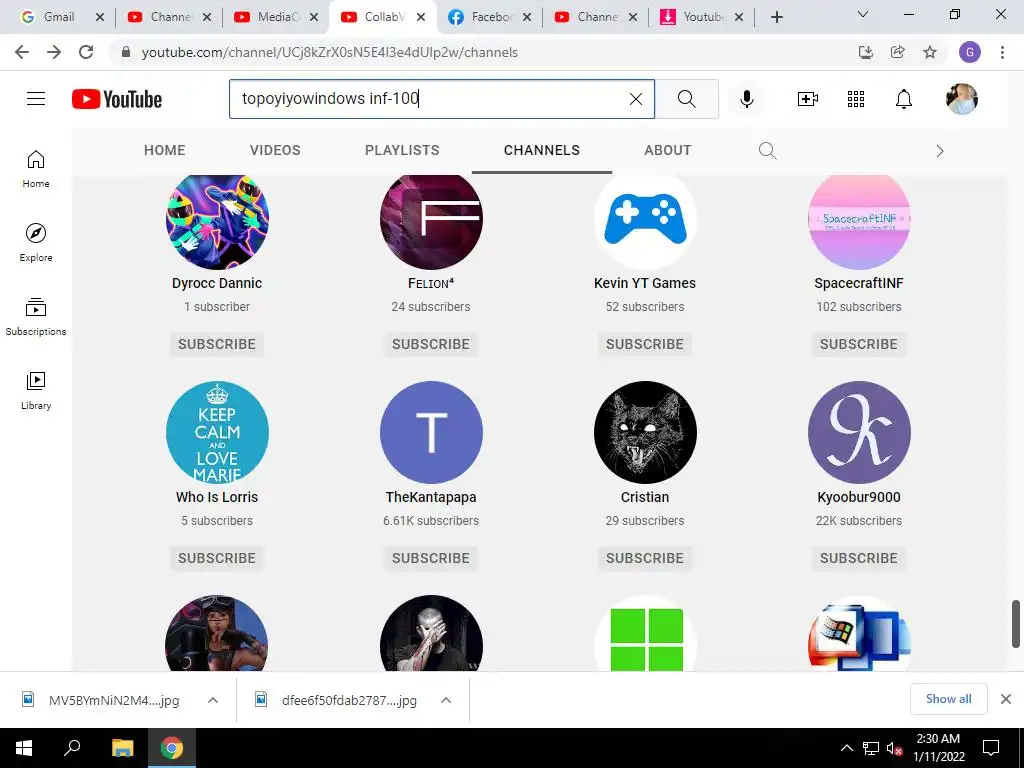The width and height of the screenshot is (1024, 768).
Task: Open a new browser tab
Action: 776,17
